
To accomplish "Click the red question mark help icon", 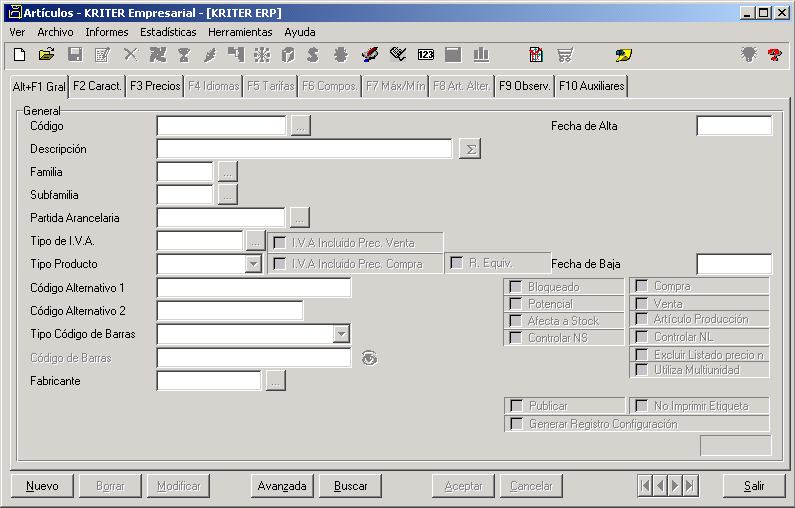I will [x=774, y=54].
